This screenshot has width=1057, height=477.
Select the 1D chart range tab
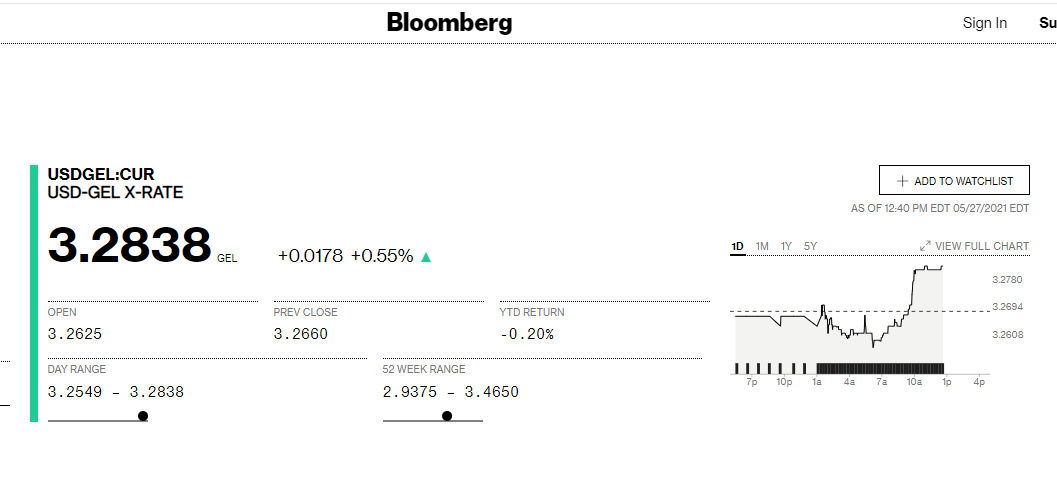738,246
